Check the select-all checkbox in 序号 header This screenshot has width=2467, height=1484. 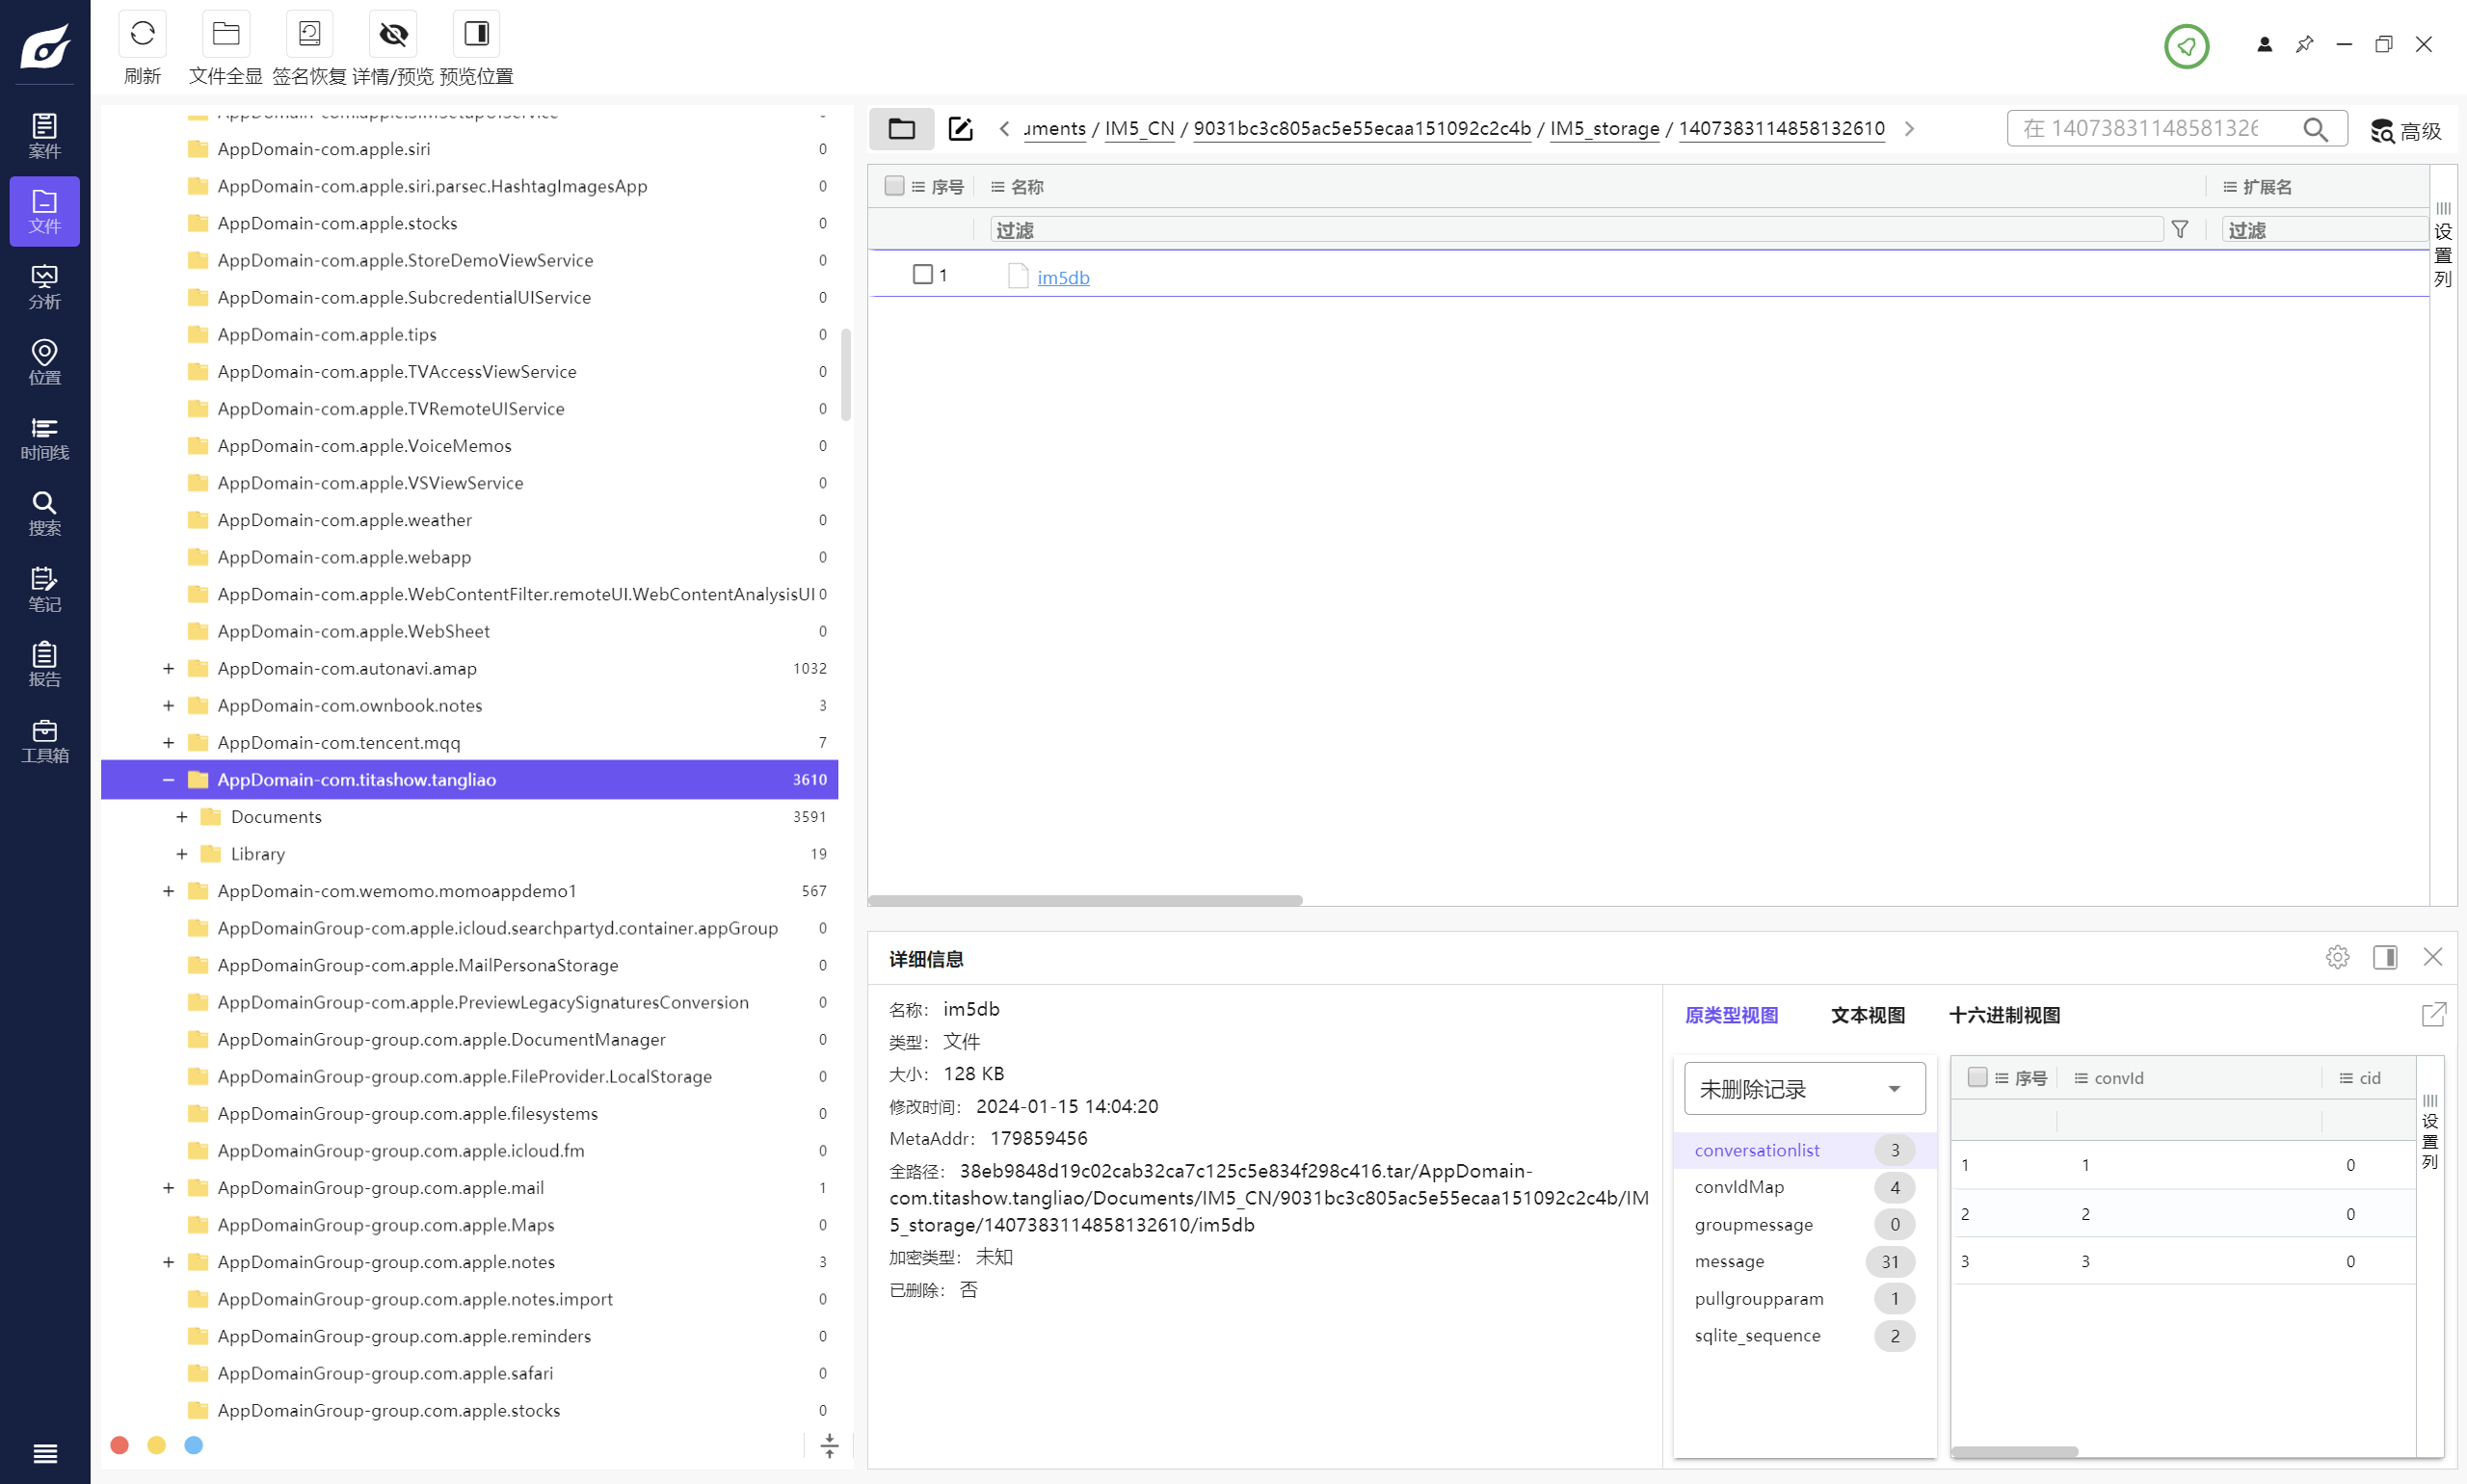(894, 186)
